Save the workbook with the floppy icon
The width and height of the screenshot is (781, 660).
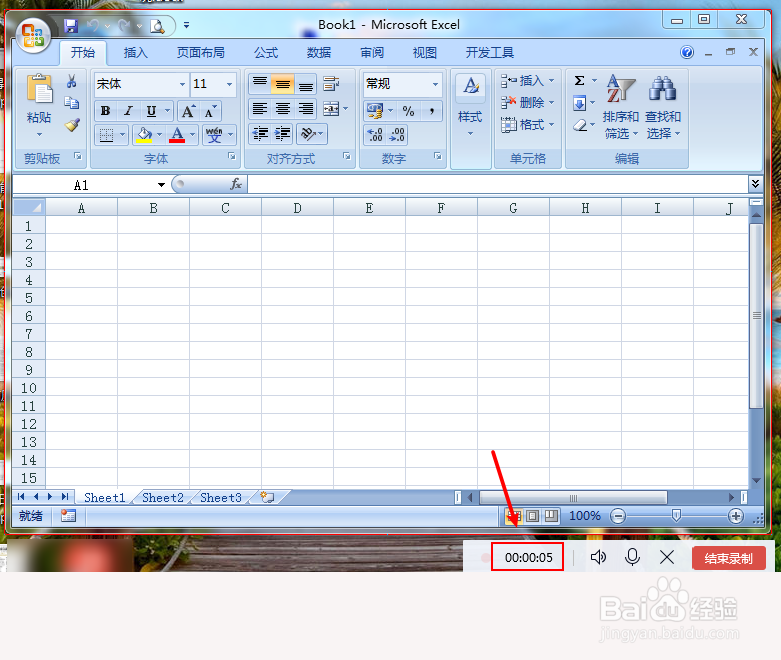tap(71, 25)
